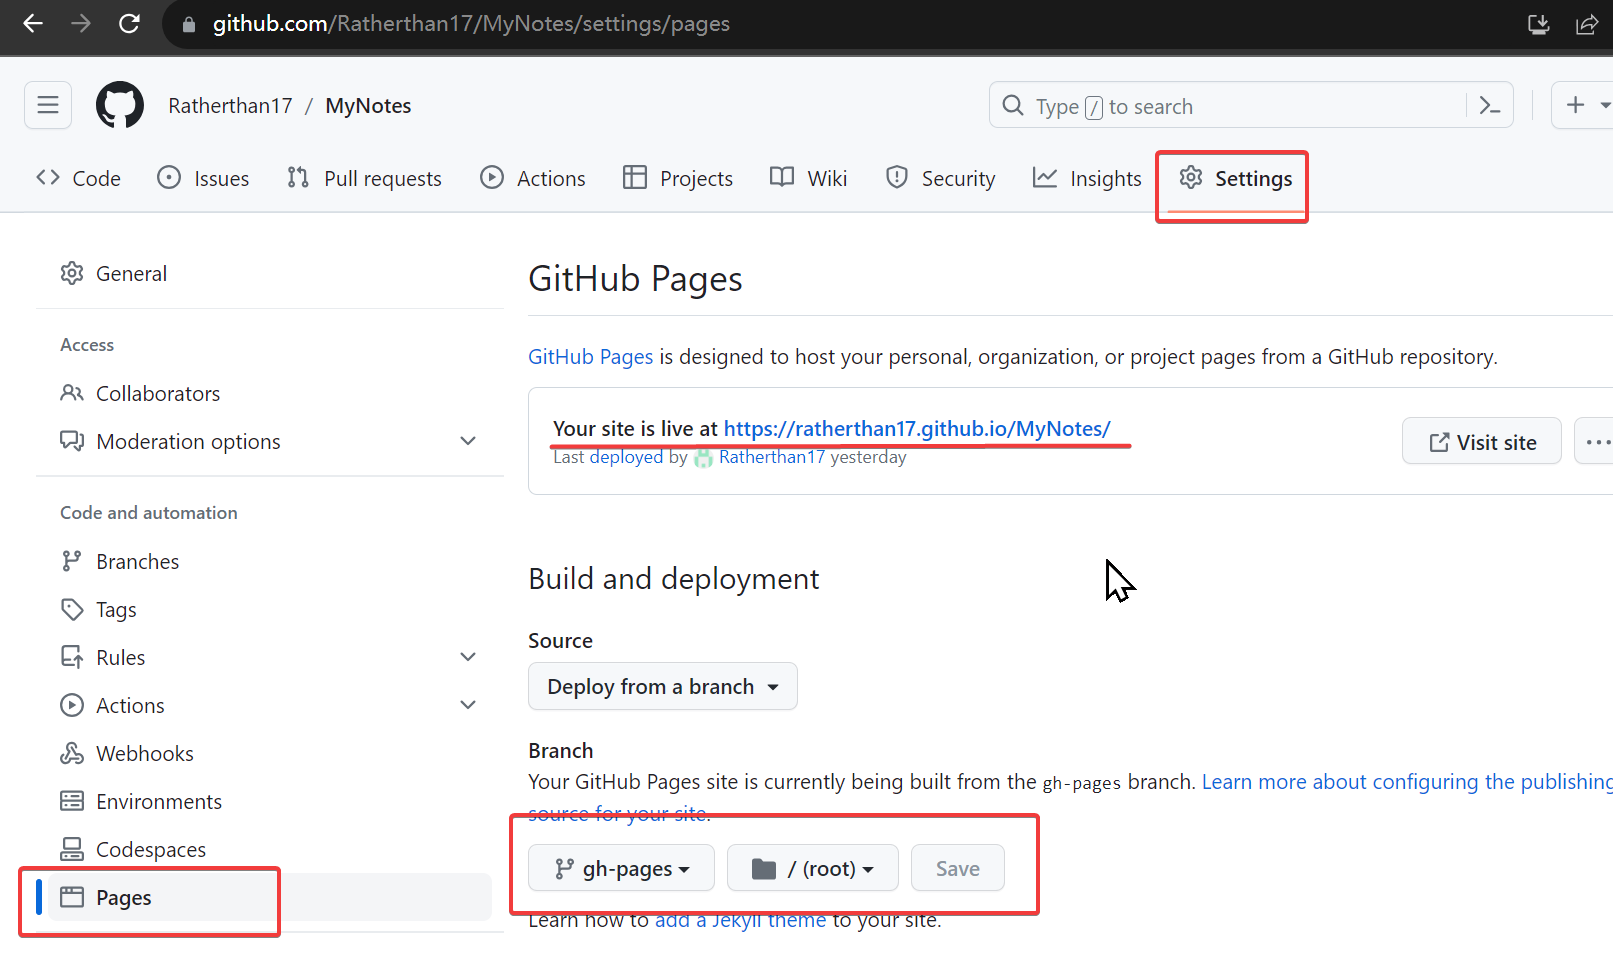Click the deployed link in last deployed line
This screenshot has height=961, width=1613.
point(626,457)
